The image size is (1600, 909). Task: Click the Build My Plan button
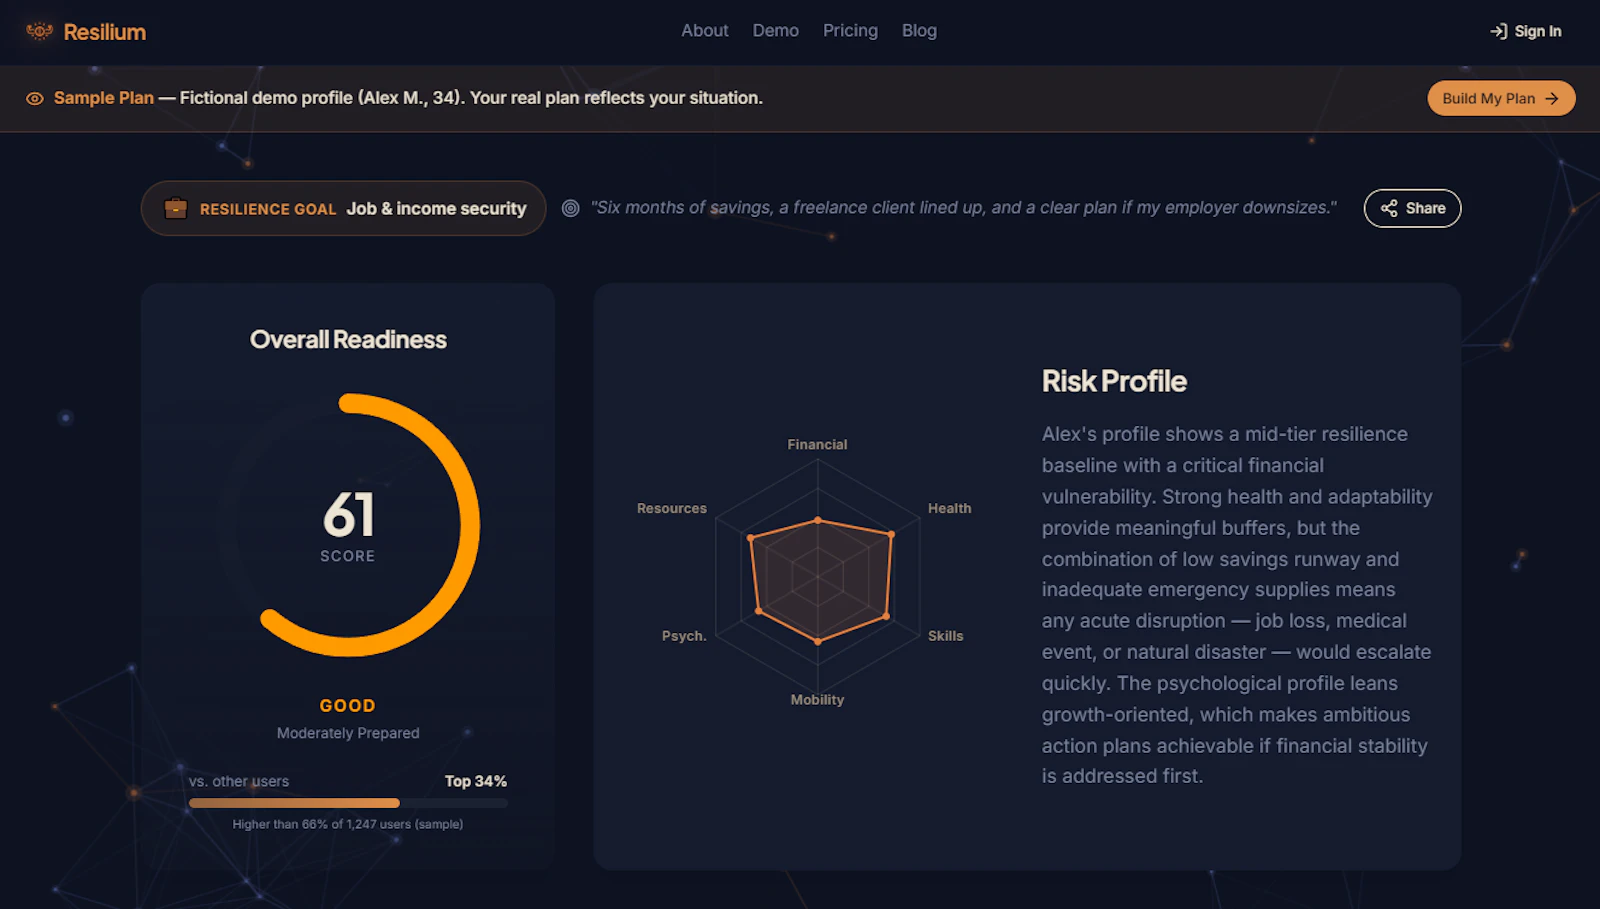[1501, 98]
